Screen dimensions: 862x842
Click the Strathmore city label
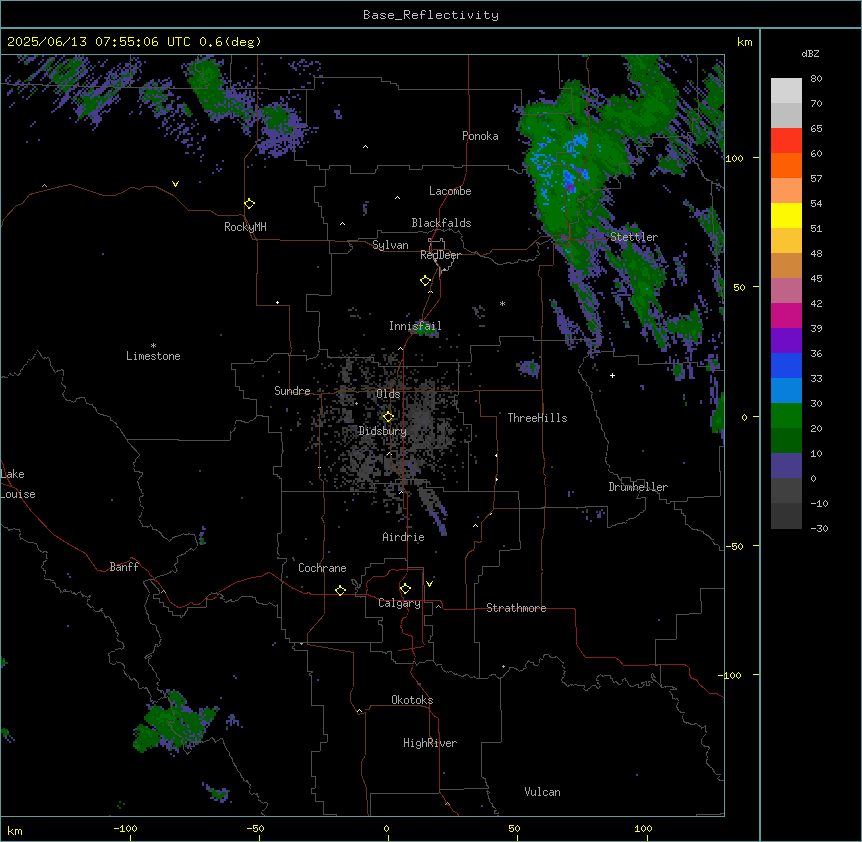coord(516,608)
